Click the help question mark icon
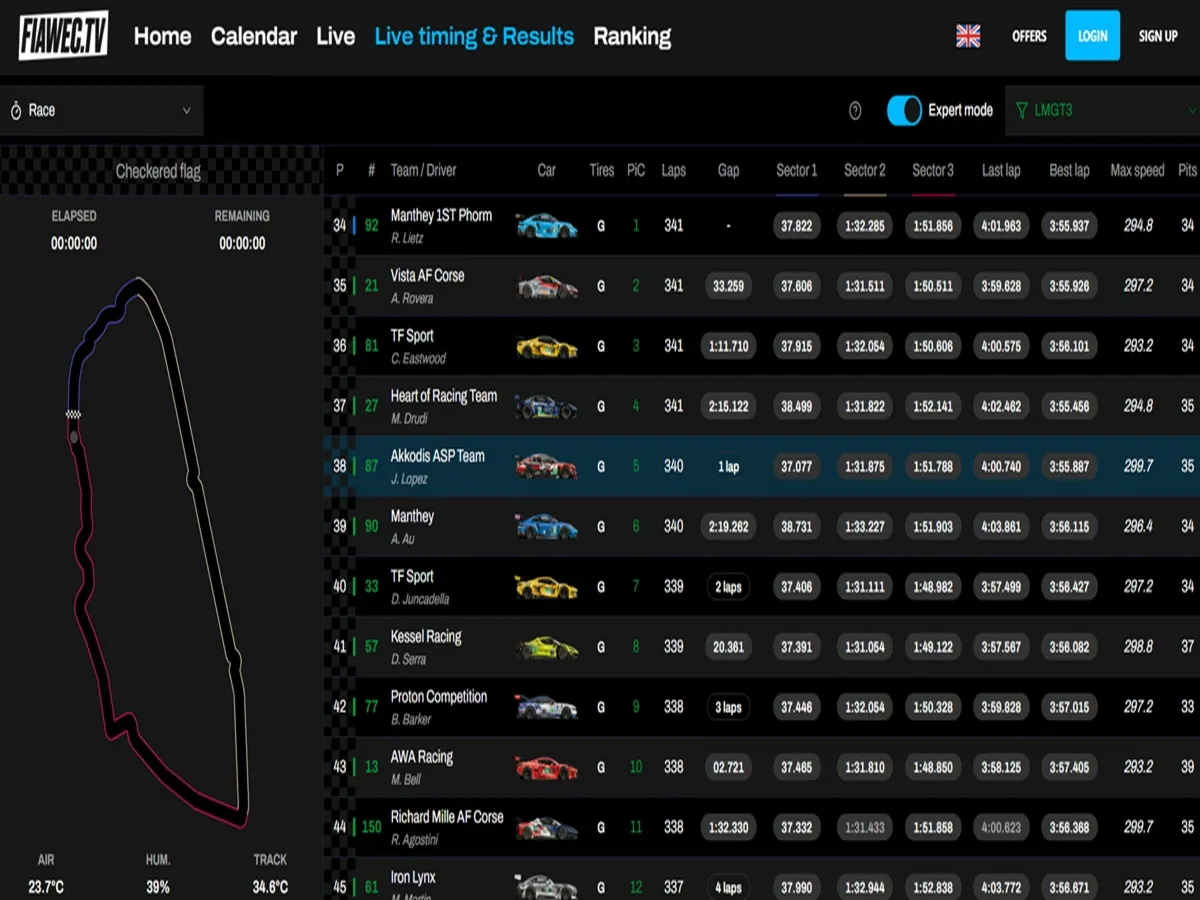The image size is (1200, 900). pos(855,111)
